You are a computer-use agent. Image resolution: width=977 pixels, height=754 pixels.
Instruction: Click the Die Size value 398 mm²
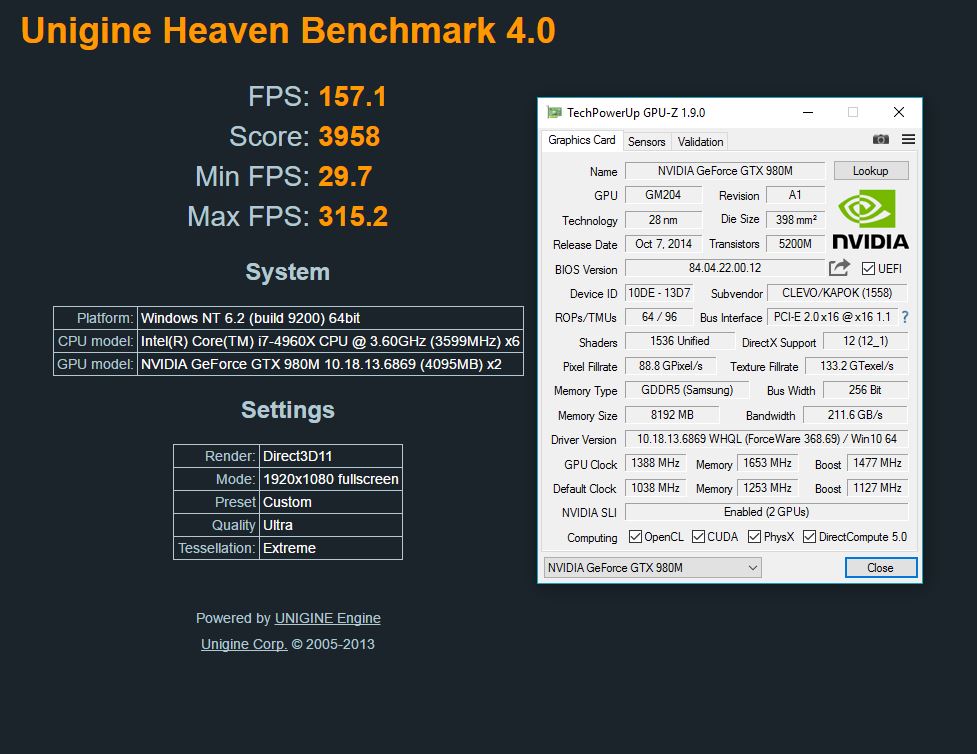tap(796, 219)
